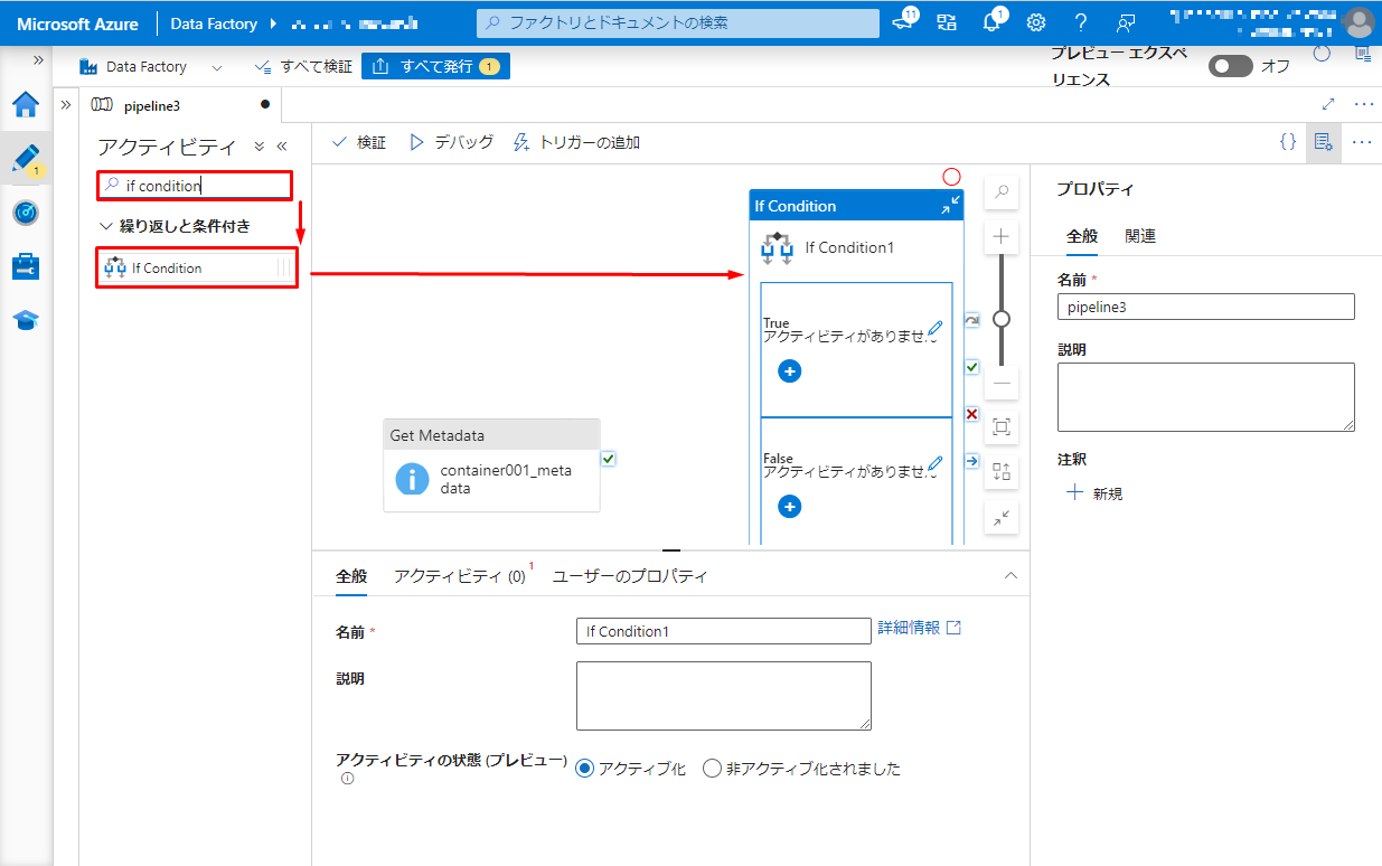This screenshot has width=1382, height=866.
Task: Toggle the preview experience switch
Action: pos(1230,66)
